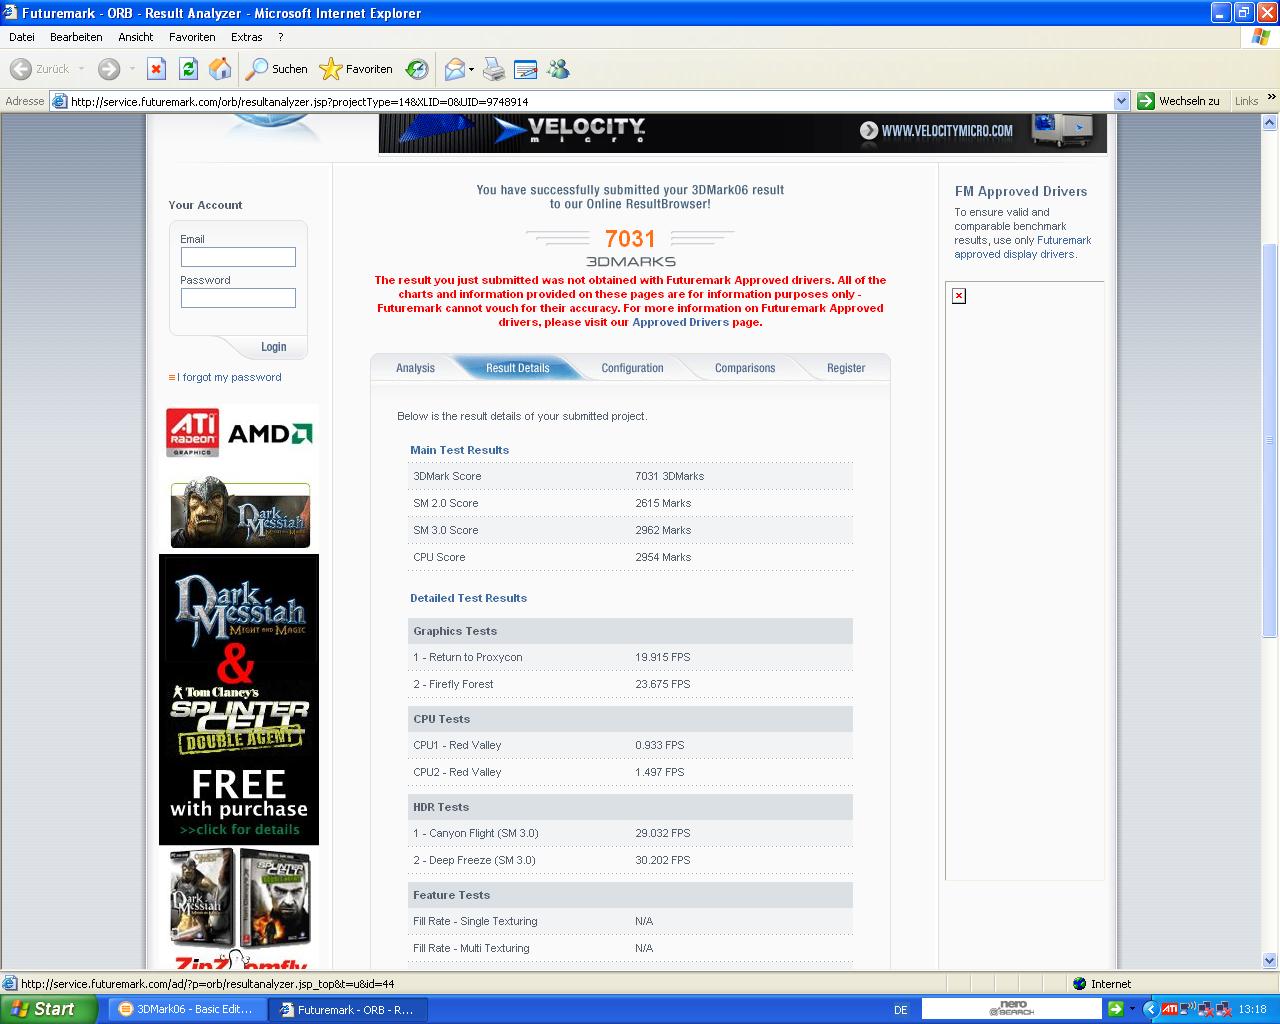
Task: Open the Favoriten menu
Action: (x=192, y=37)
